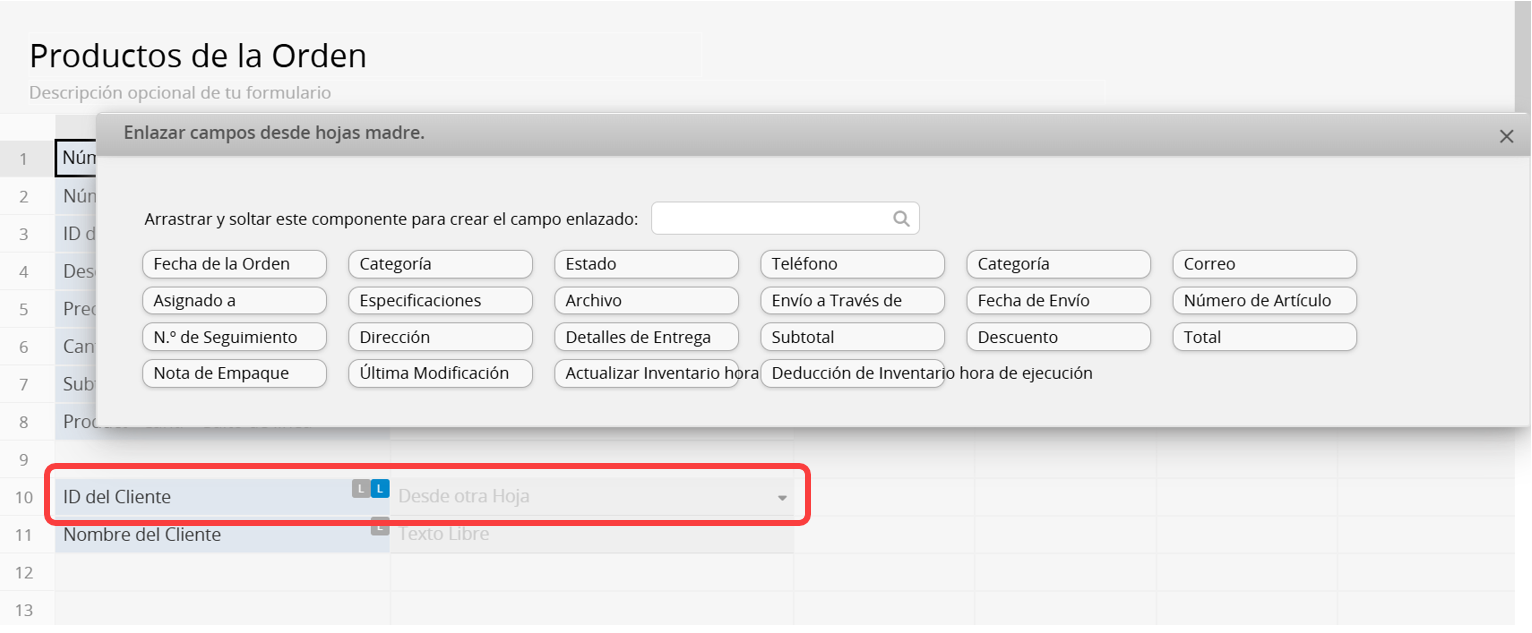Select the Especificaciones field chip

(440, 300)
